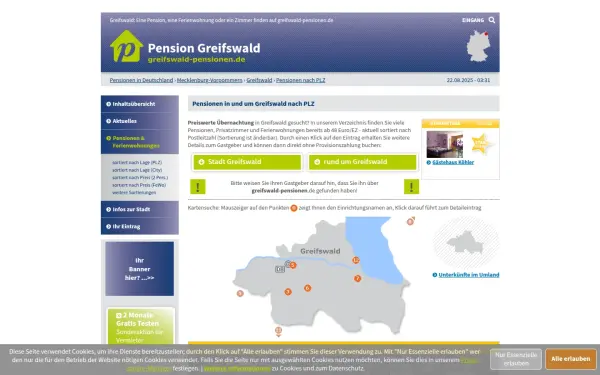Click Nur Essenzielle erlauben cookie button
The width and height of the screenshot is (600, 375).
click(516, 359)
